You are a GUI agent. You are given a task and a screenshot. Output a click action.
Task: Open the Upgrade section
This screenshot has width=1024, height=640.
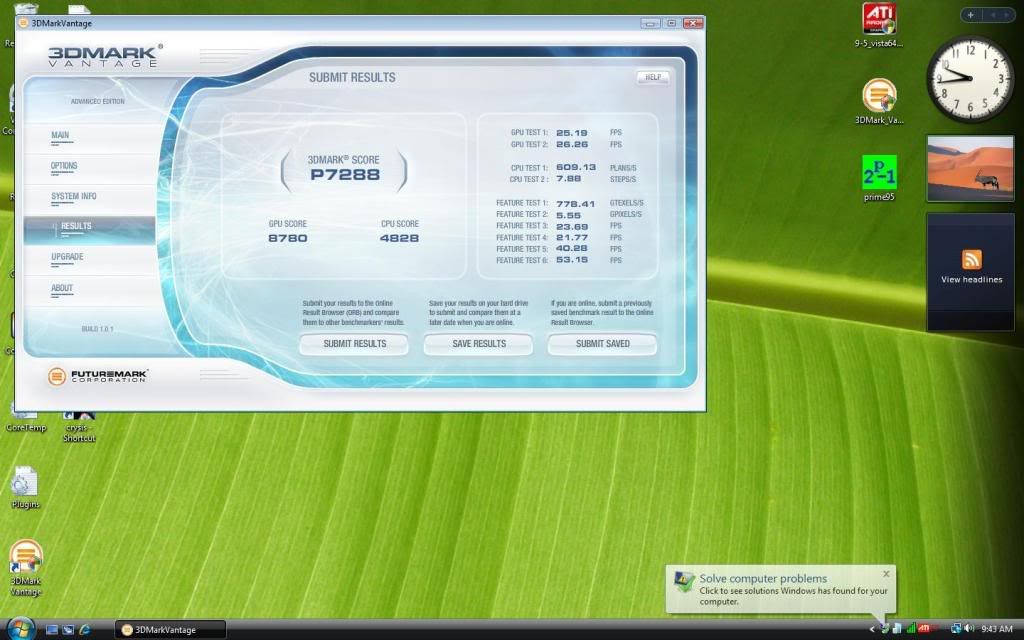coord(67,257)
